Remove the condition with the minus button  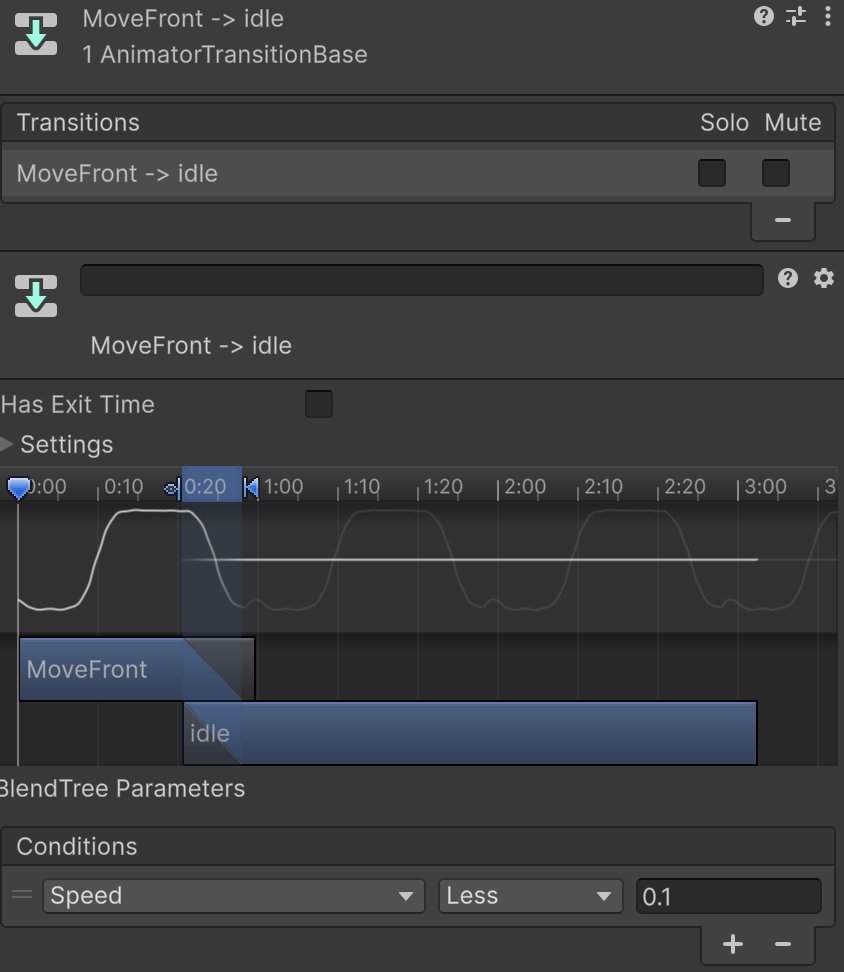pos(783,944)
